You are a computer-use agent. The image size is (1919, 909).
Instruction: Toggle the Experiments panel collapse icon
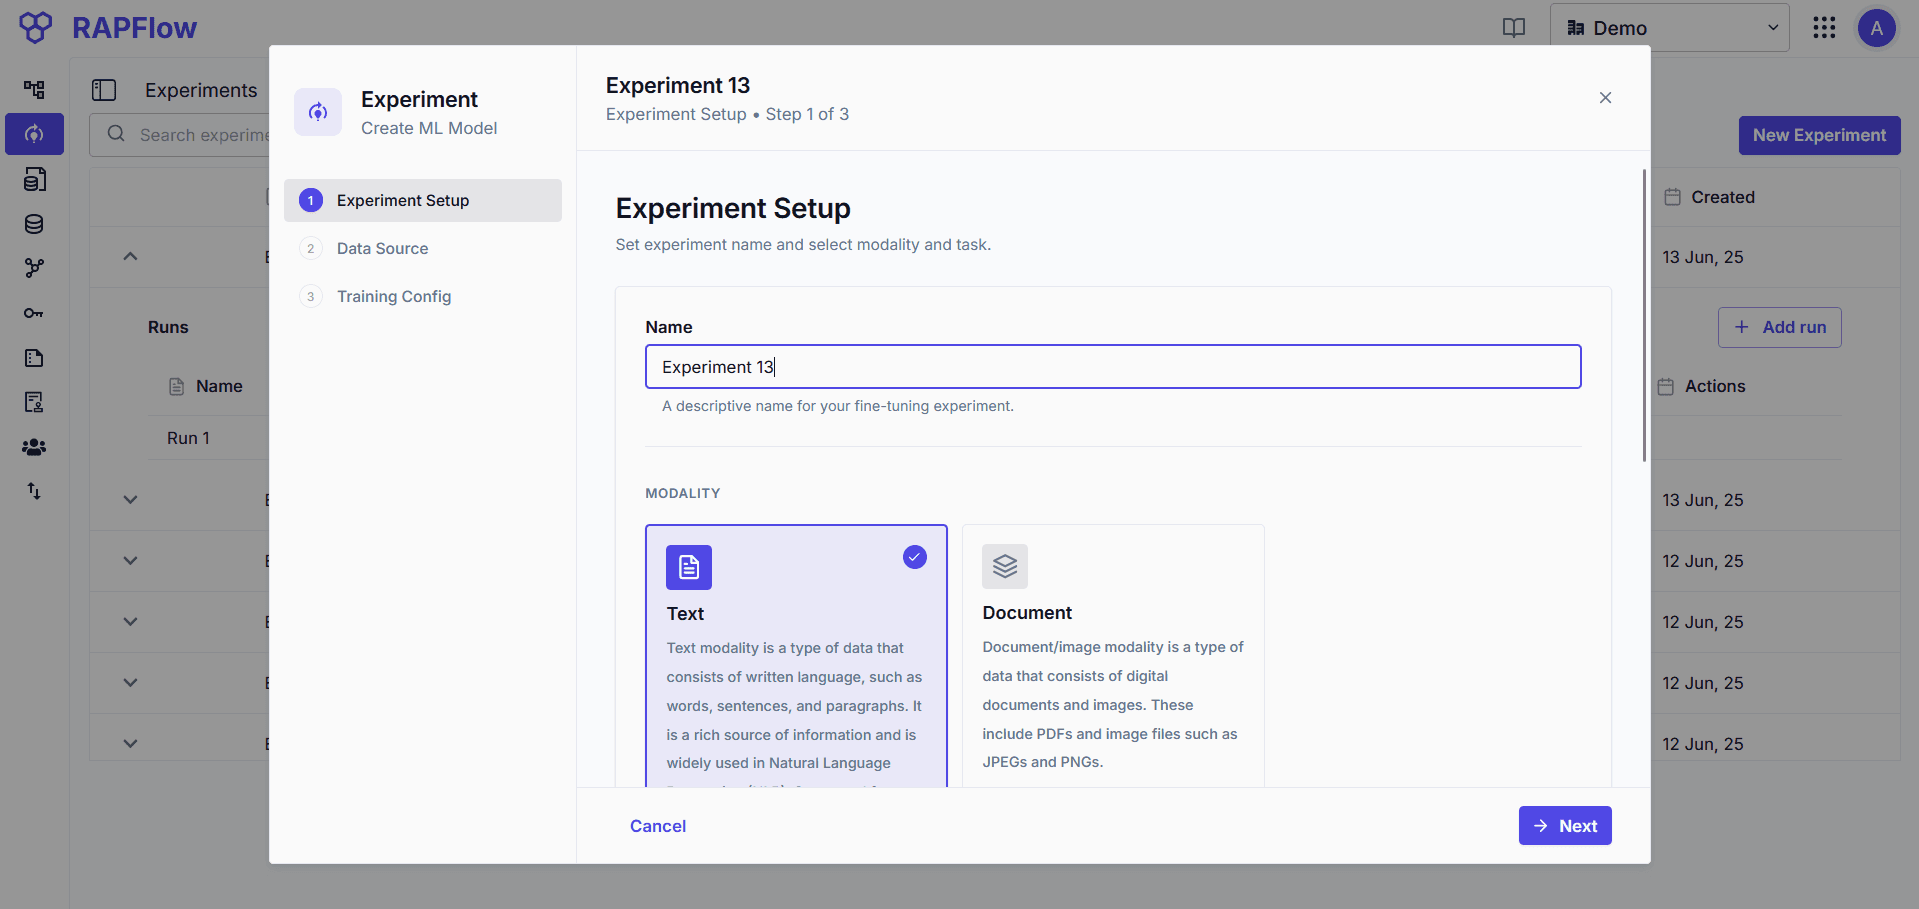click(x=104, y=90)
